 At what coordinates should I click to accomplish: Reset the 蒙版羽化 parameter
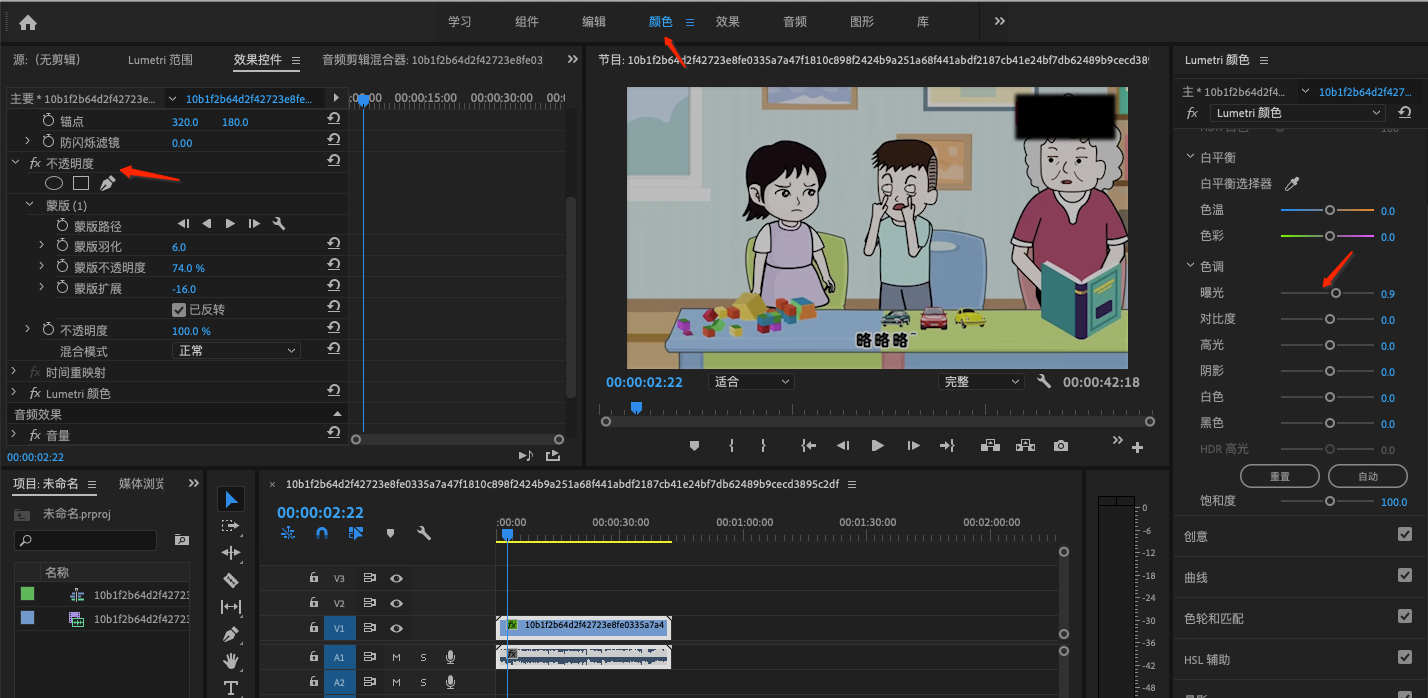coord(334,246)
